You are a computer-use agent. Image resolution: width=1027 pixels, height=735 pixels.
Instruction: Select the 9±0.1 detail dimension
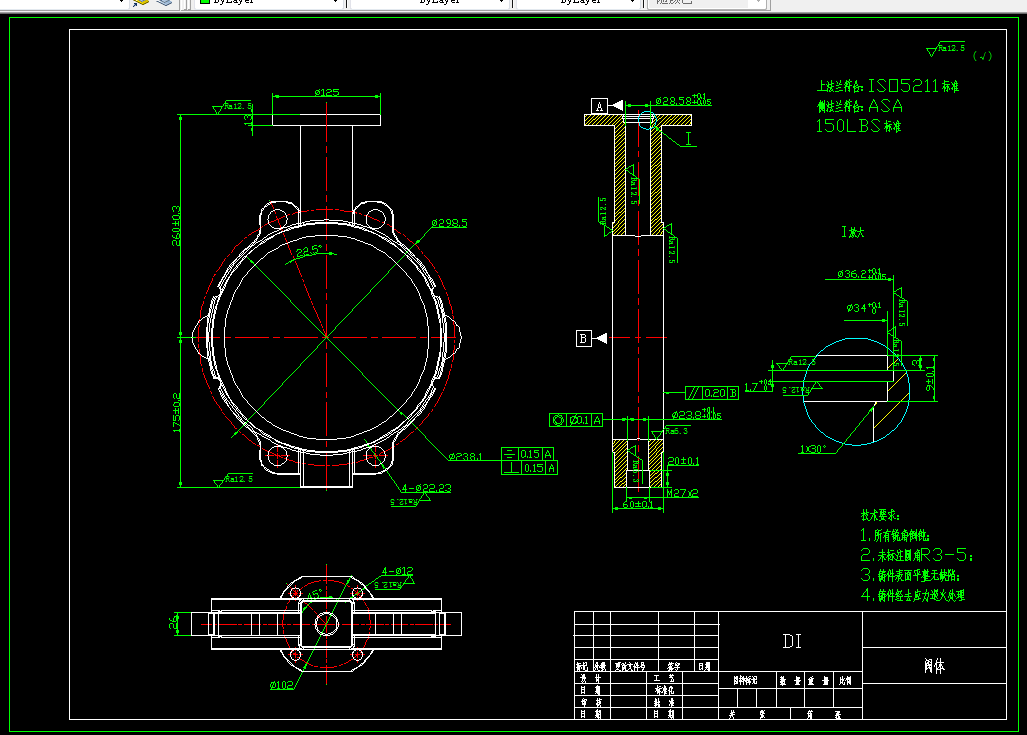(x=930, y=379)
